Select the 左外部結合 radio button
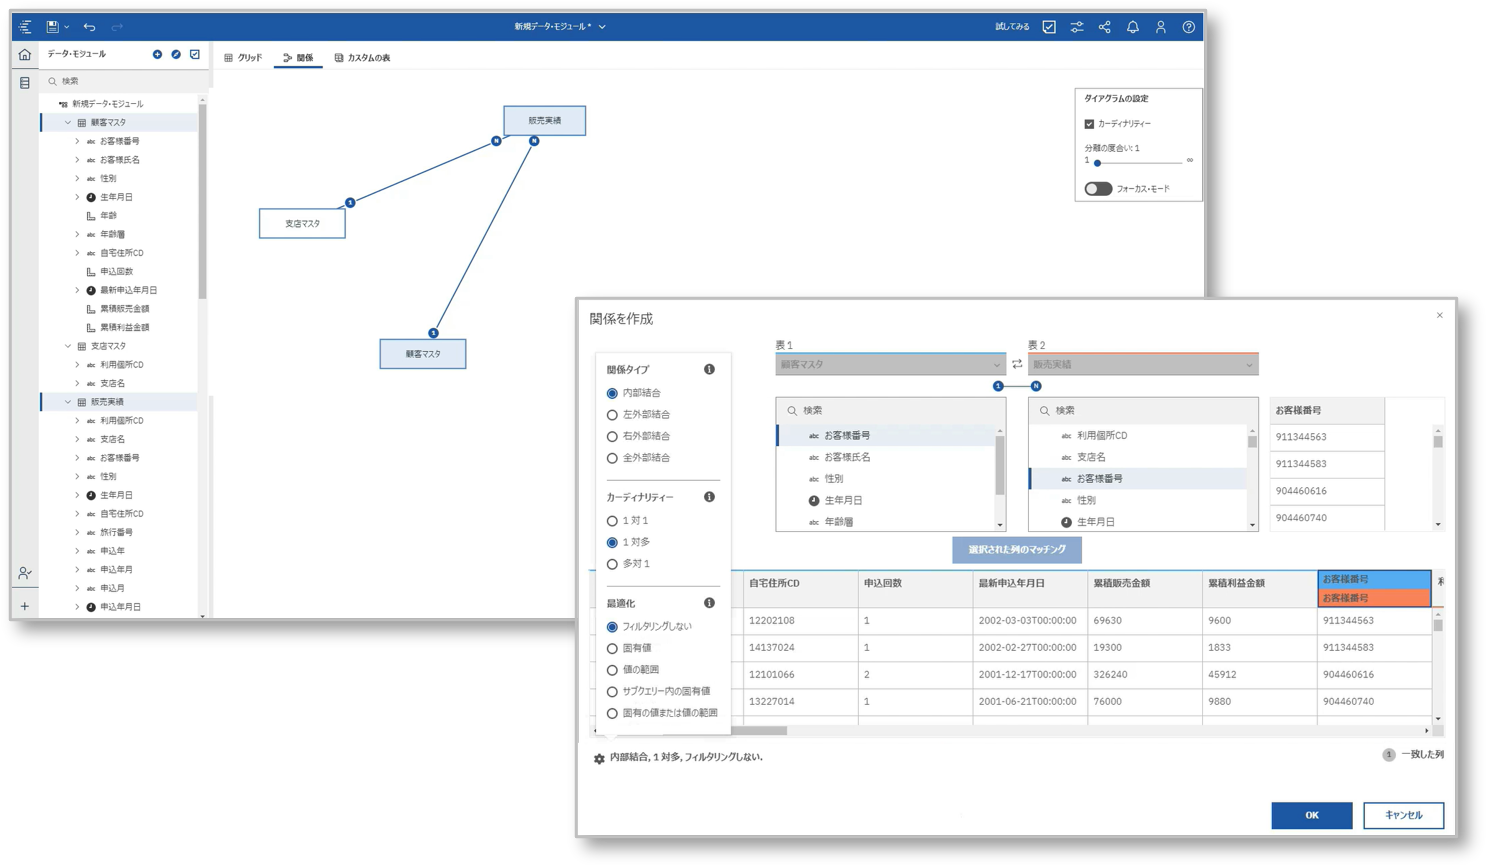1487x867 pixels. point(611,414)
